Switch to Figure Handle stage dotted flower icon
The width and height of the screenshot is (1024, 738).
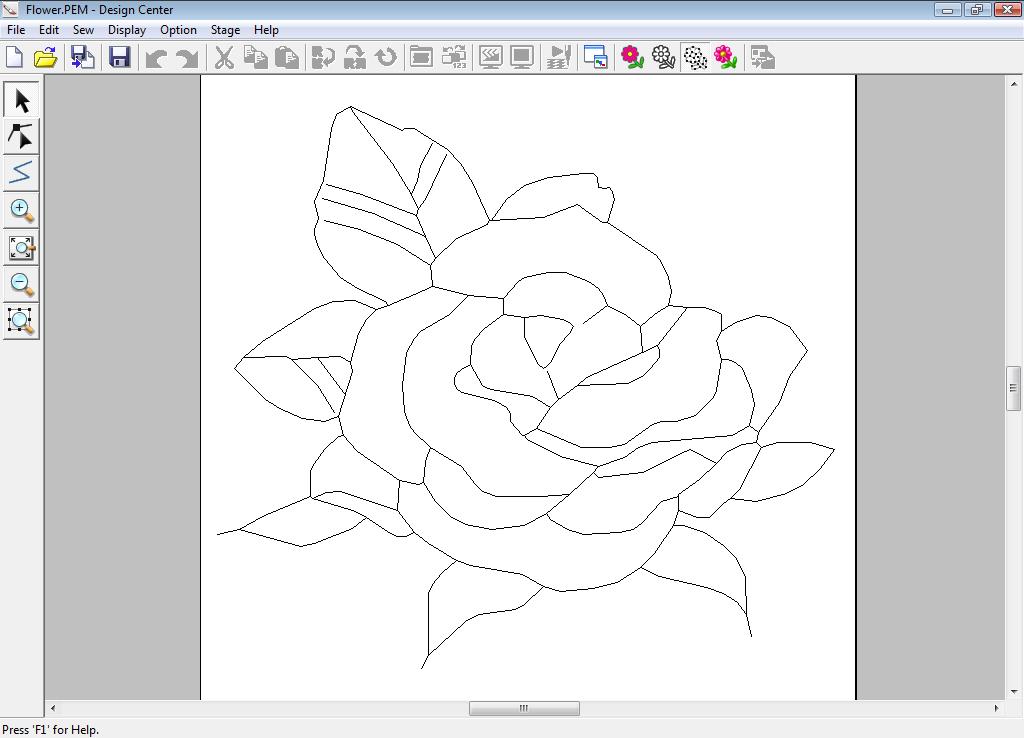tap(695, 57)
